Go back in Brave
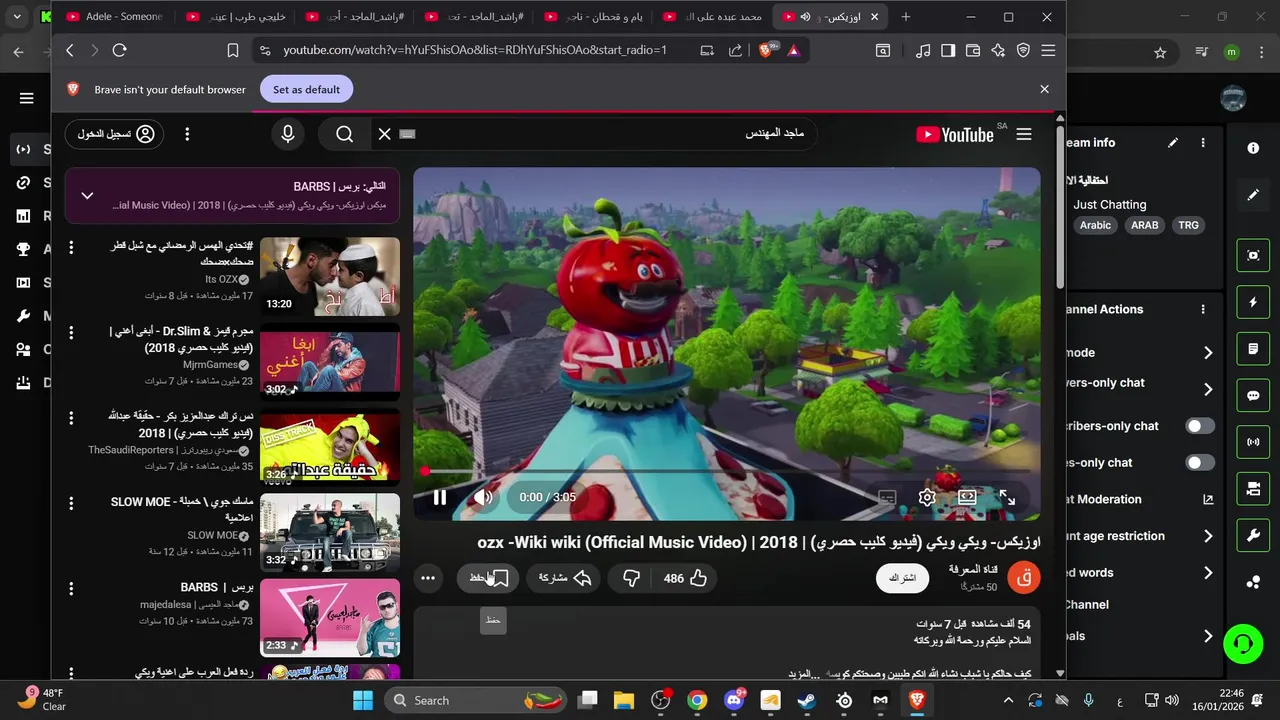The image size is (1280, 720). click(70, 50)
